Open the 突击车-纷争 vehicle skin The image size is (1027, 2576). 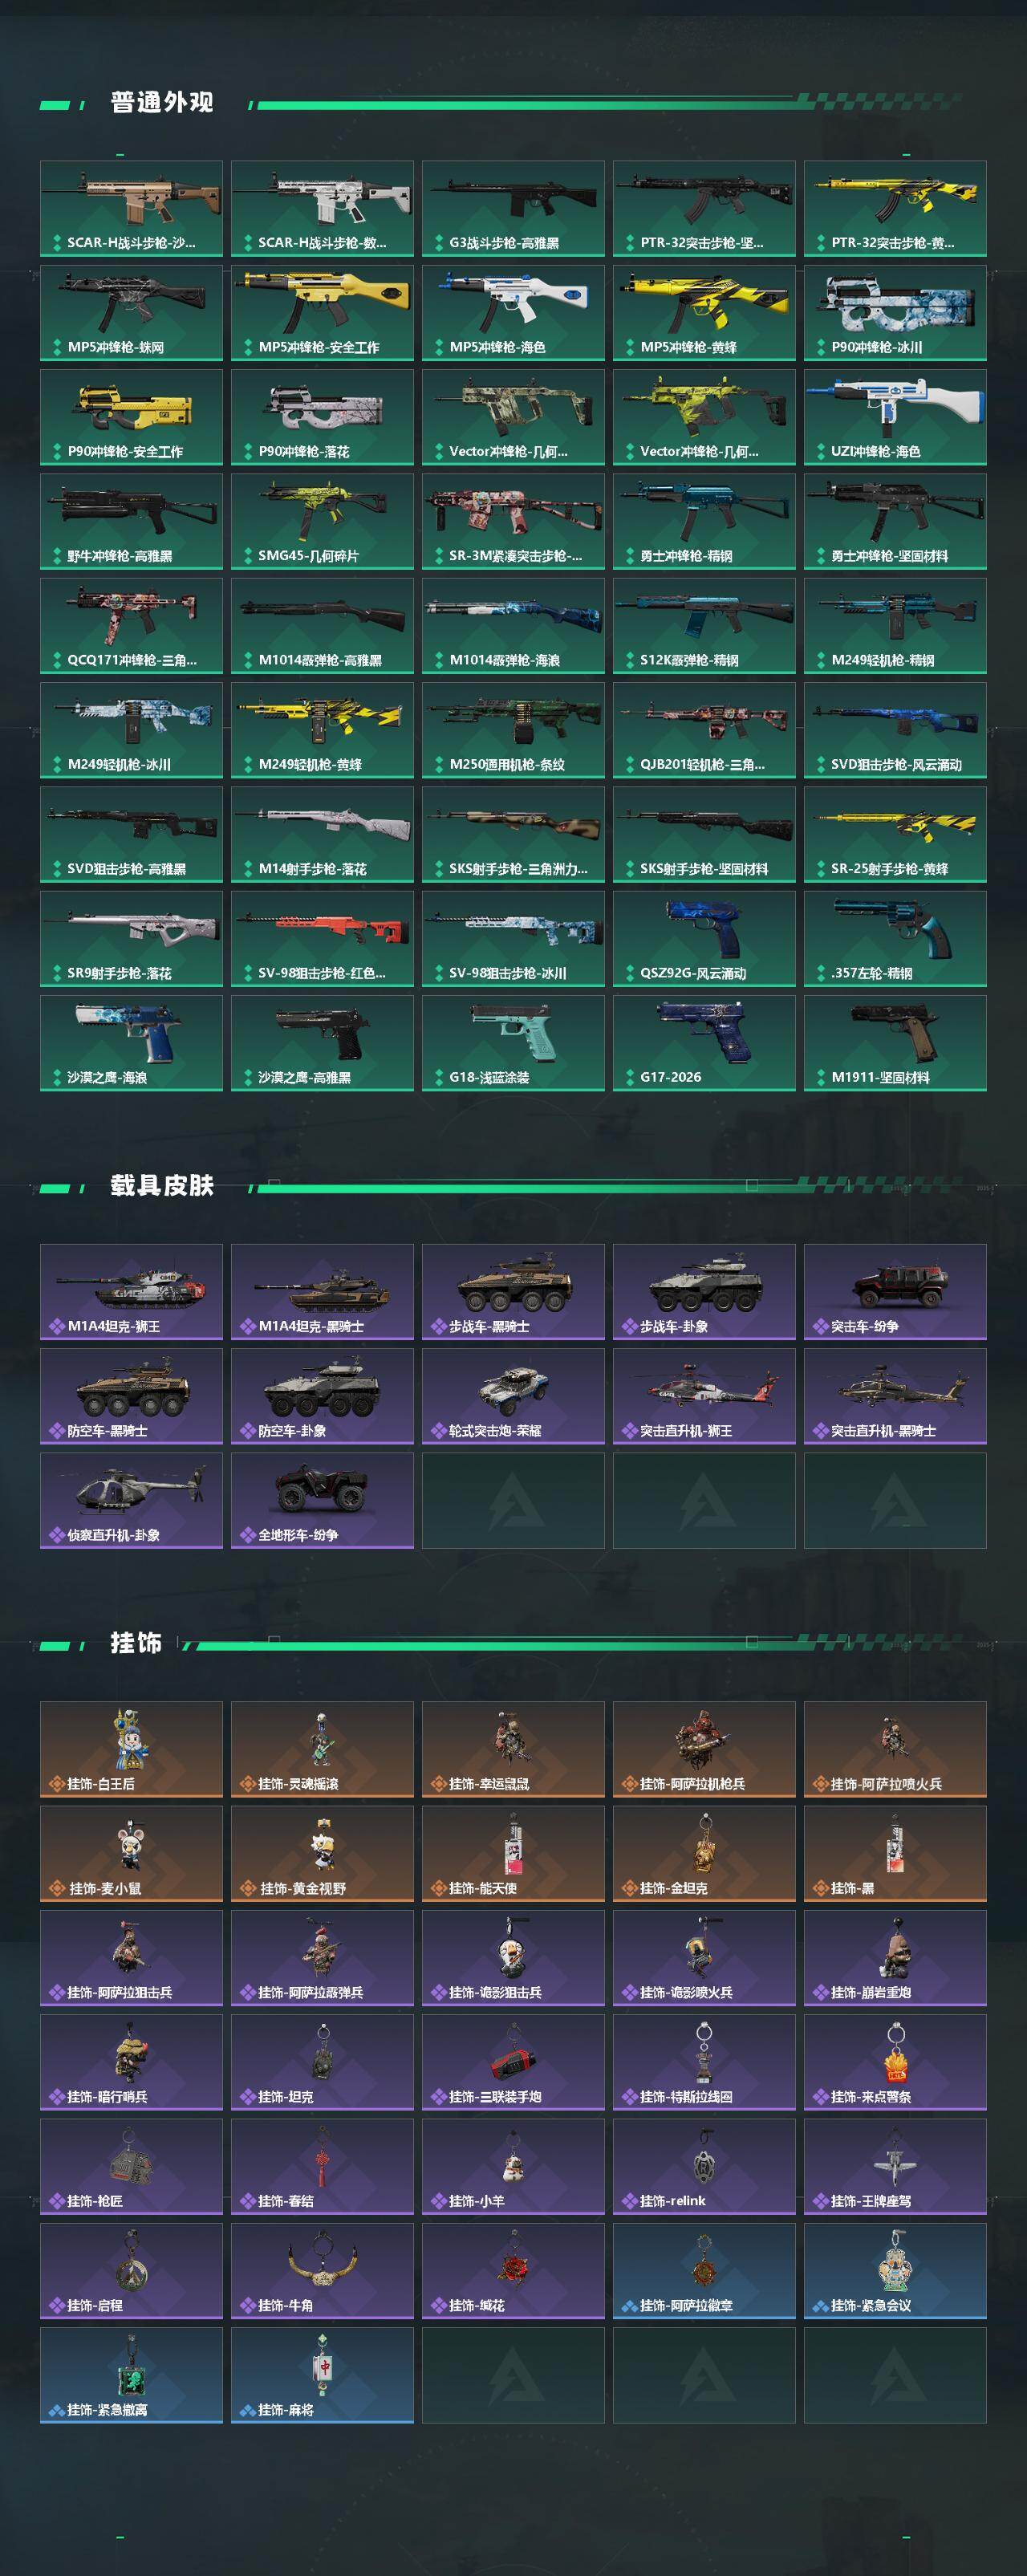tap(895, 1292)
